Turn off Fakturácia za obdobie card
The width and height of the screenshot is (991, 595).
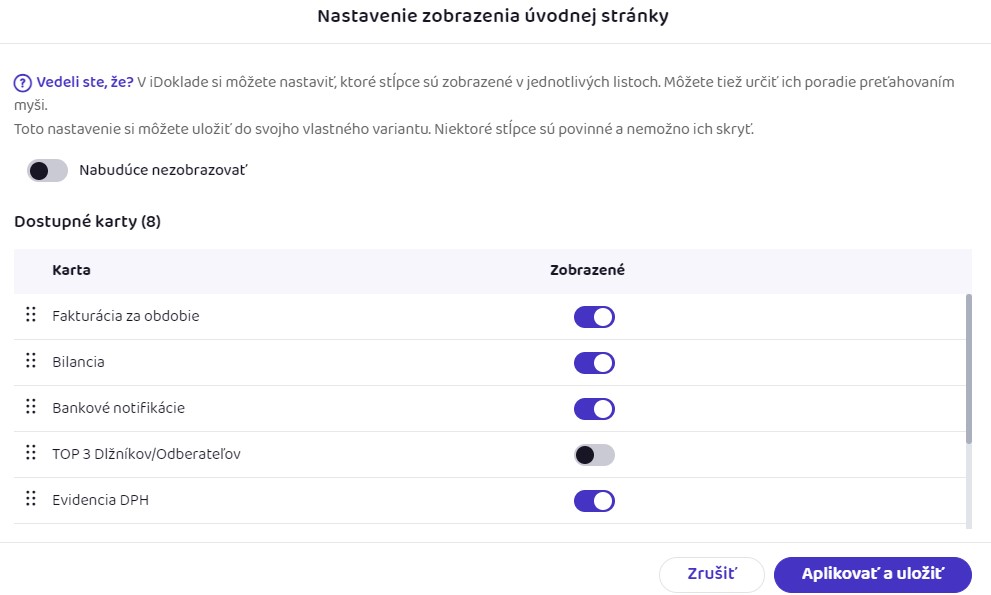(x=594, y=317)
